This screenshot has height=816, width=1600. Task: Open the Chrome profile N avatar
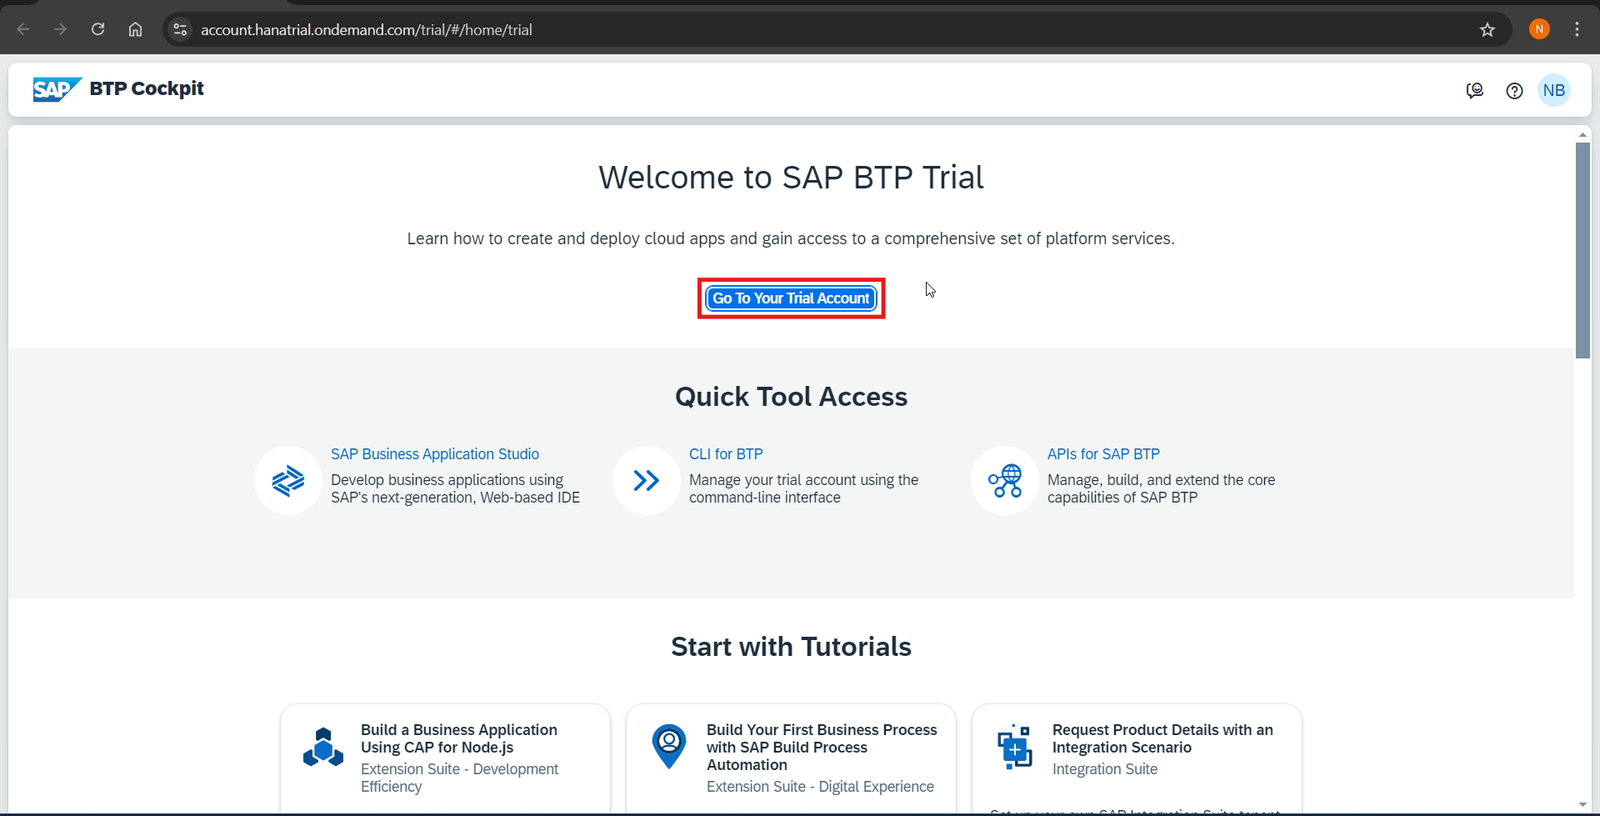tap(1539, 29)
